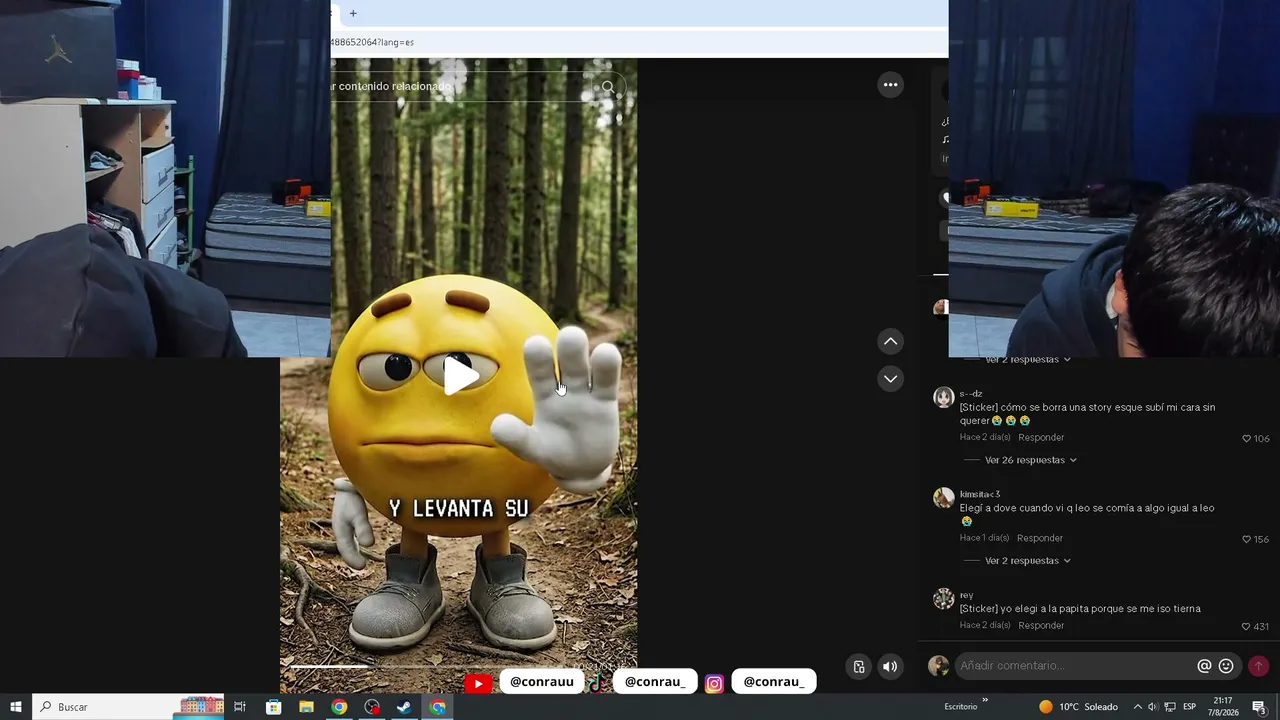Go to next video with down arrow
Image resolution: width=1280 pixels, height=720 pixels.
(890, 379)
